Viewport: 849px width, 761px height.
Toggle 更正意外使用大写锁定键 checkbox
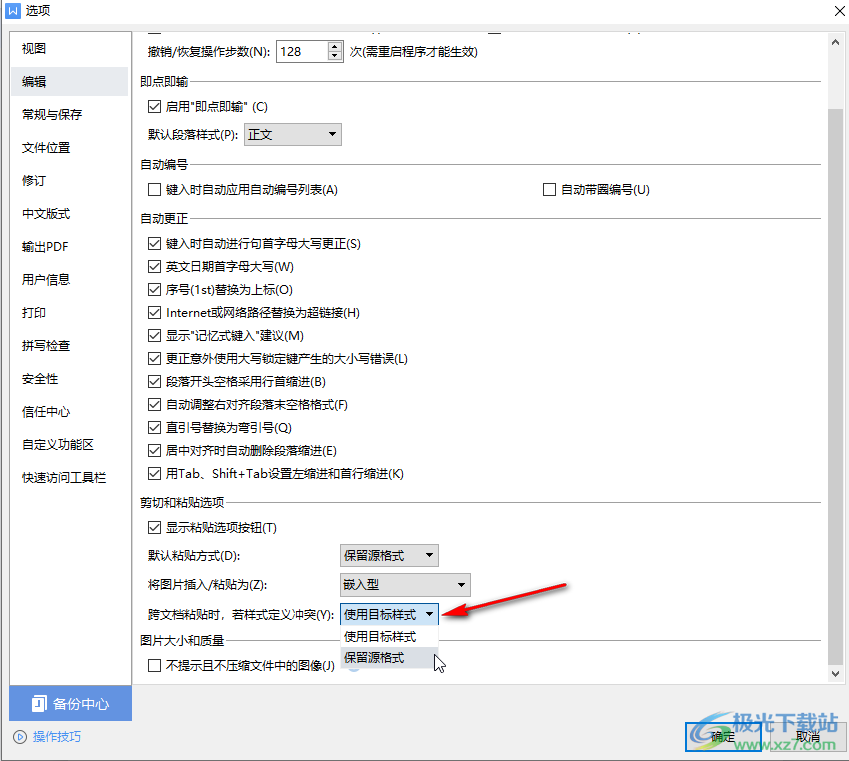[154, 359]
